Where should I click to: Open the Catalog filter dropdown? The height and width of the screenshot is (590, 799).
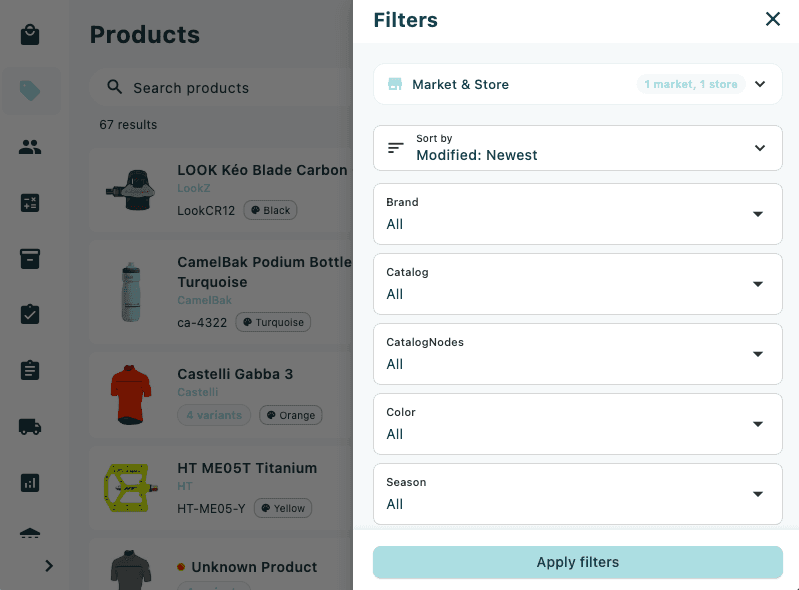tap(578, 284)
